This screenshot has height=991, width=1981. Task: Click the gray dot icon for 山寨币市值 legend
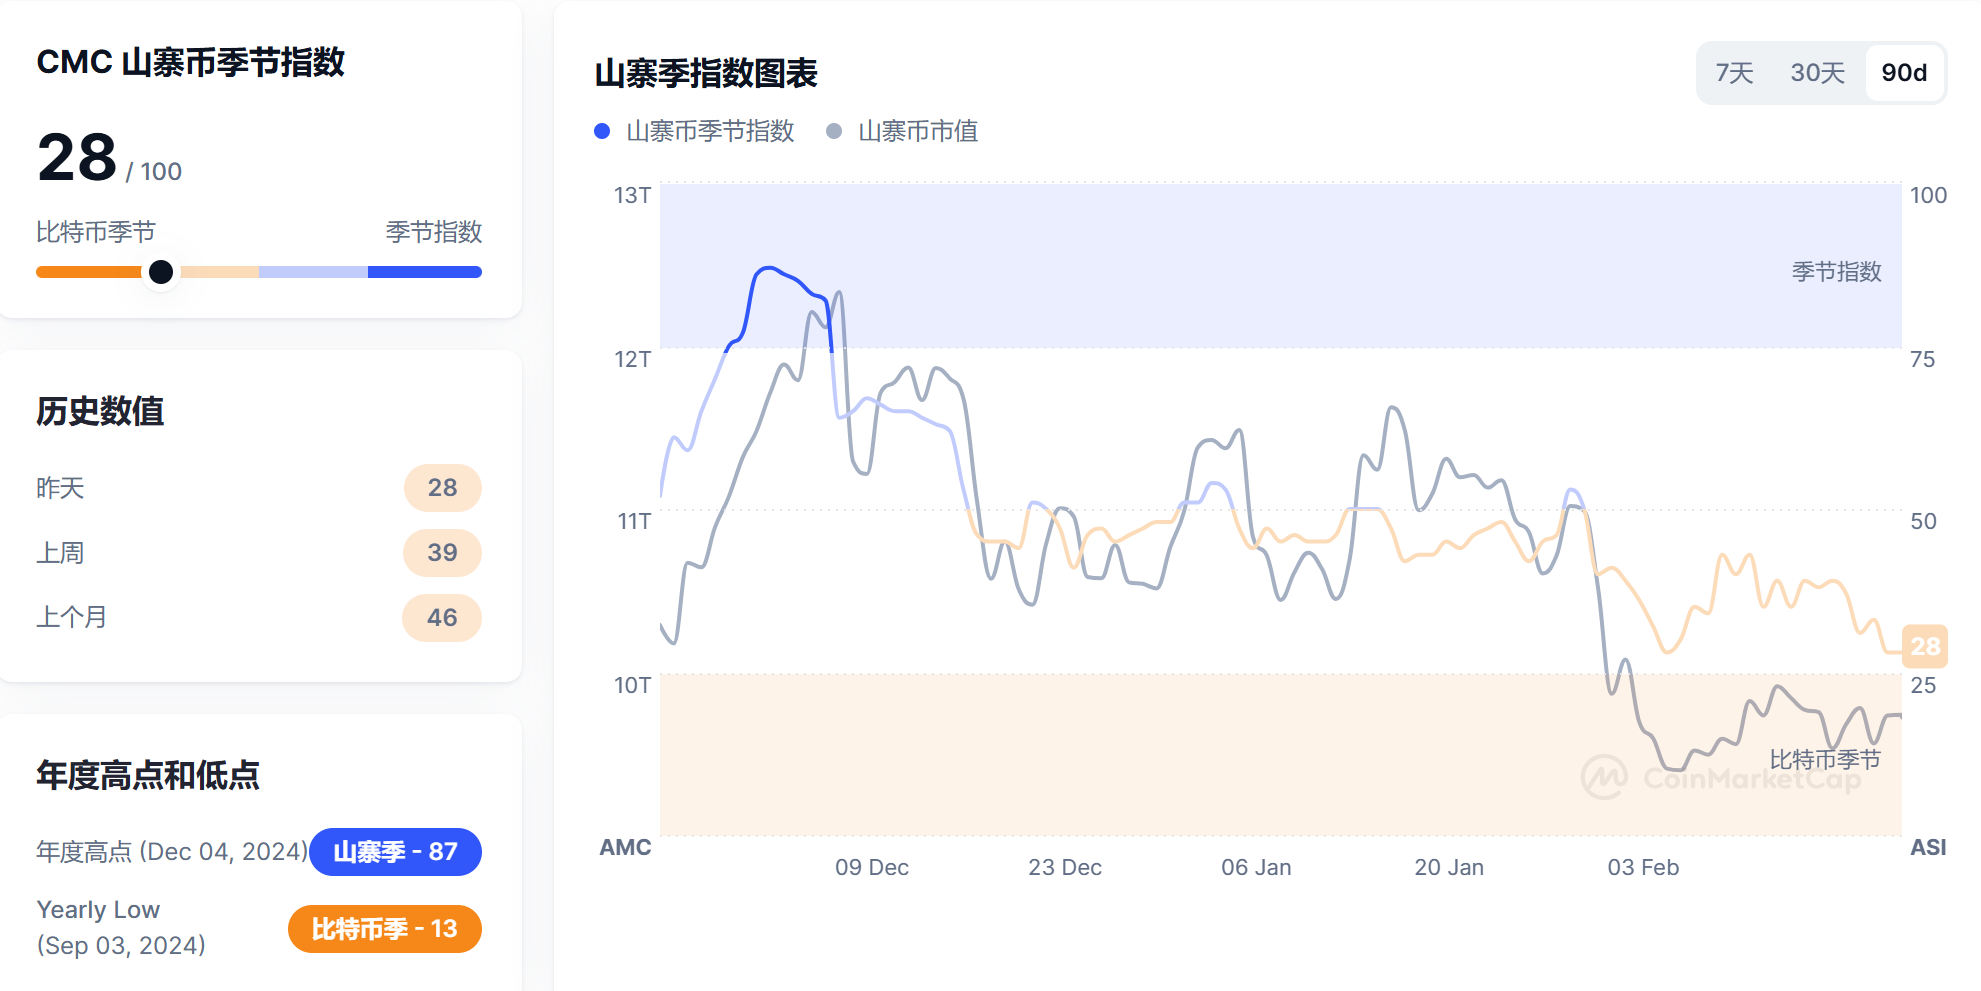832,131
